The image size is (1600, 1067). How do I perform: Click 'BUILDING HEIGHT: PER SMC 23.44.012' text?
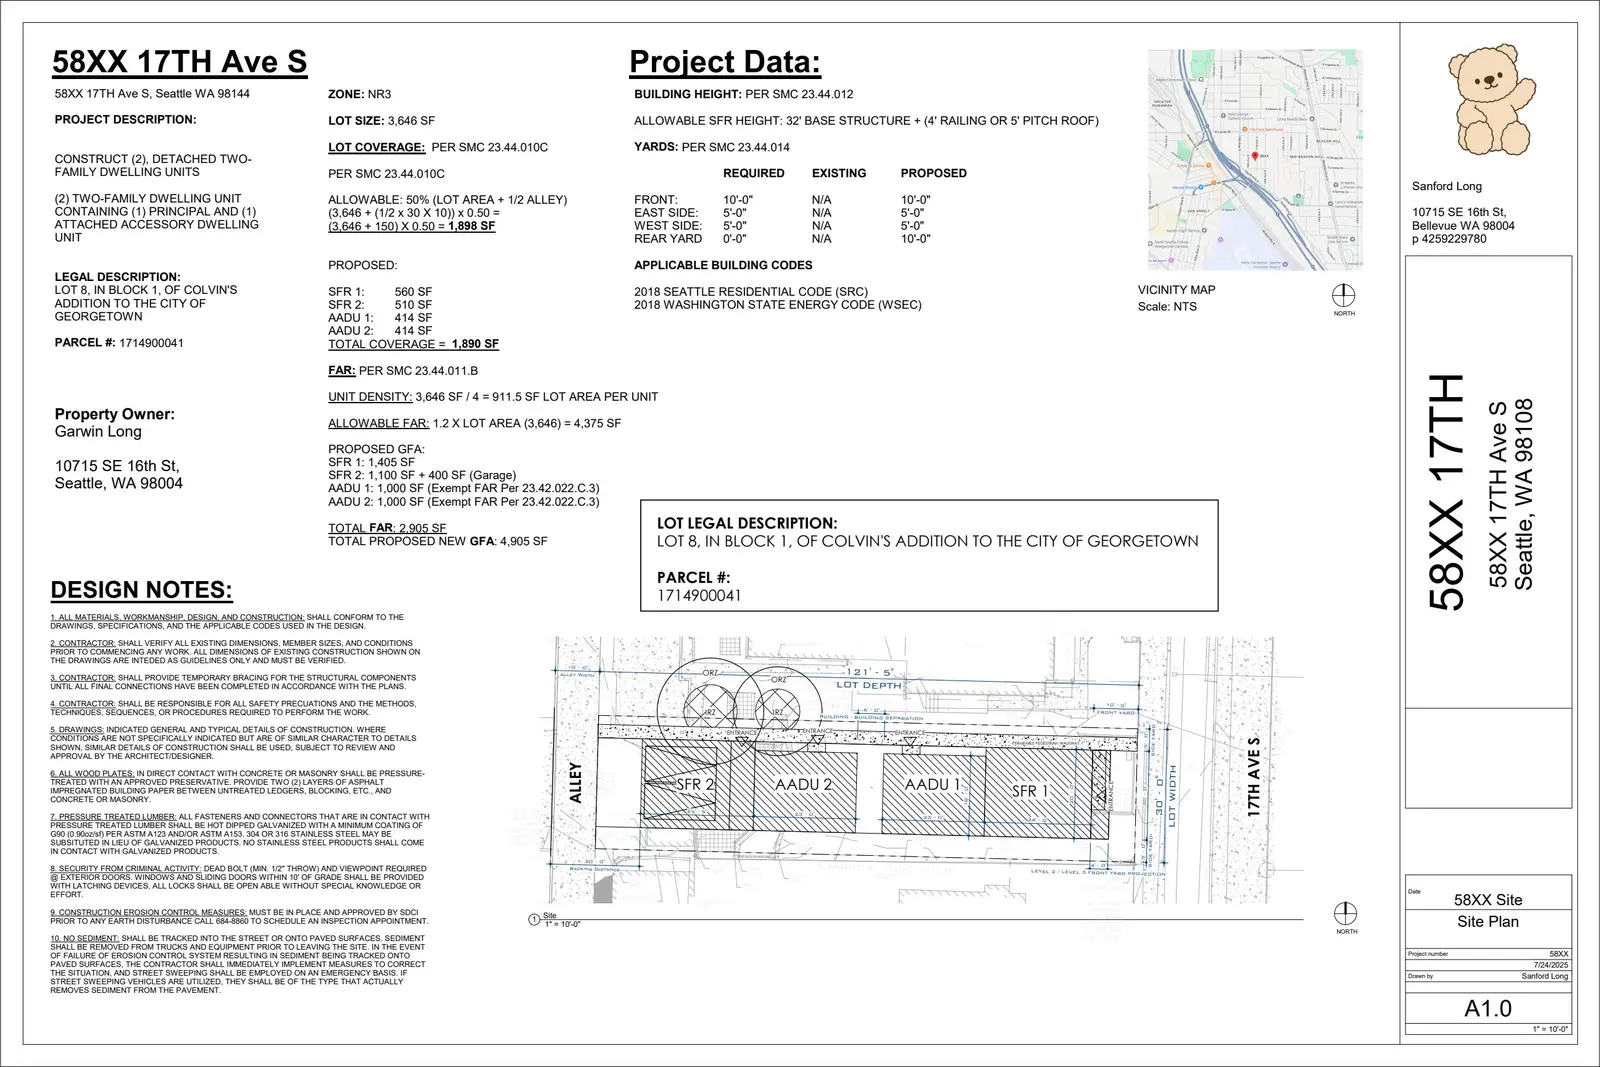click(x=744, y=94)
